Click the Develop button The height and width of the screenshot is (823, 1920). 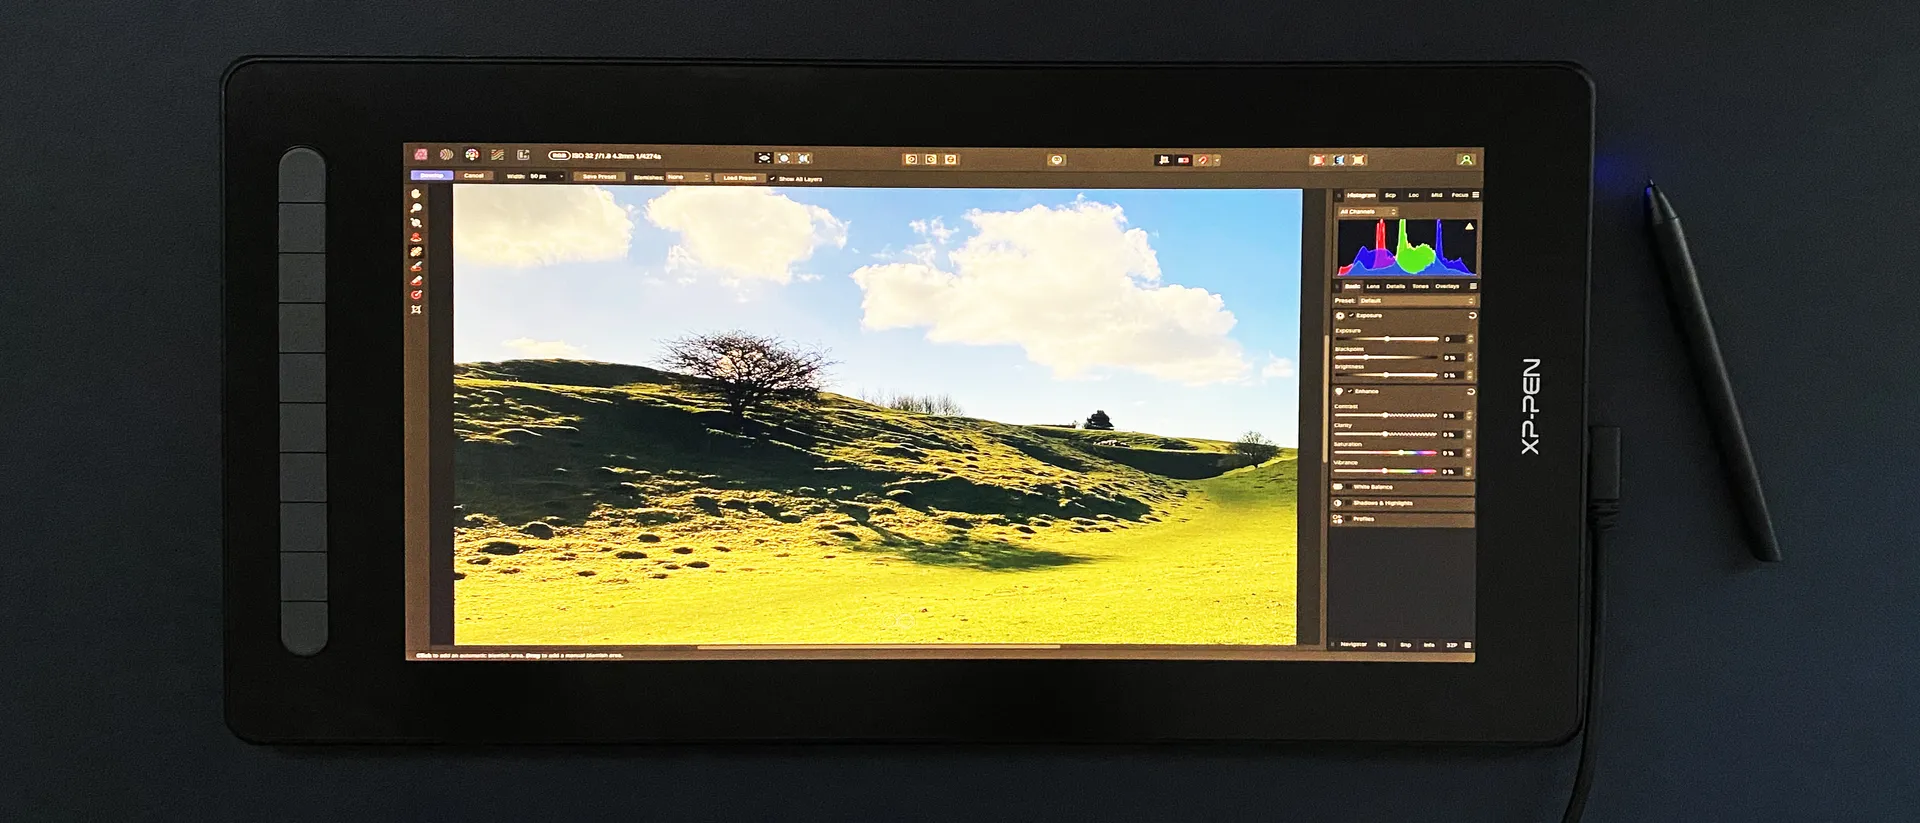tap(432, 176)
